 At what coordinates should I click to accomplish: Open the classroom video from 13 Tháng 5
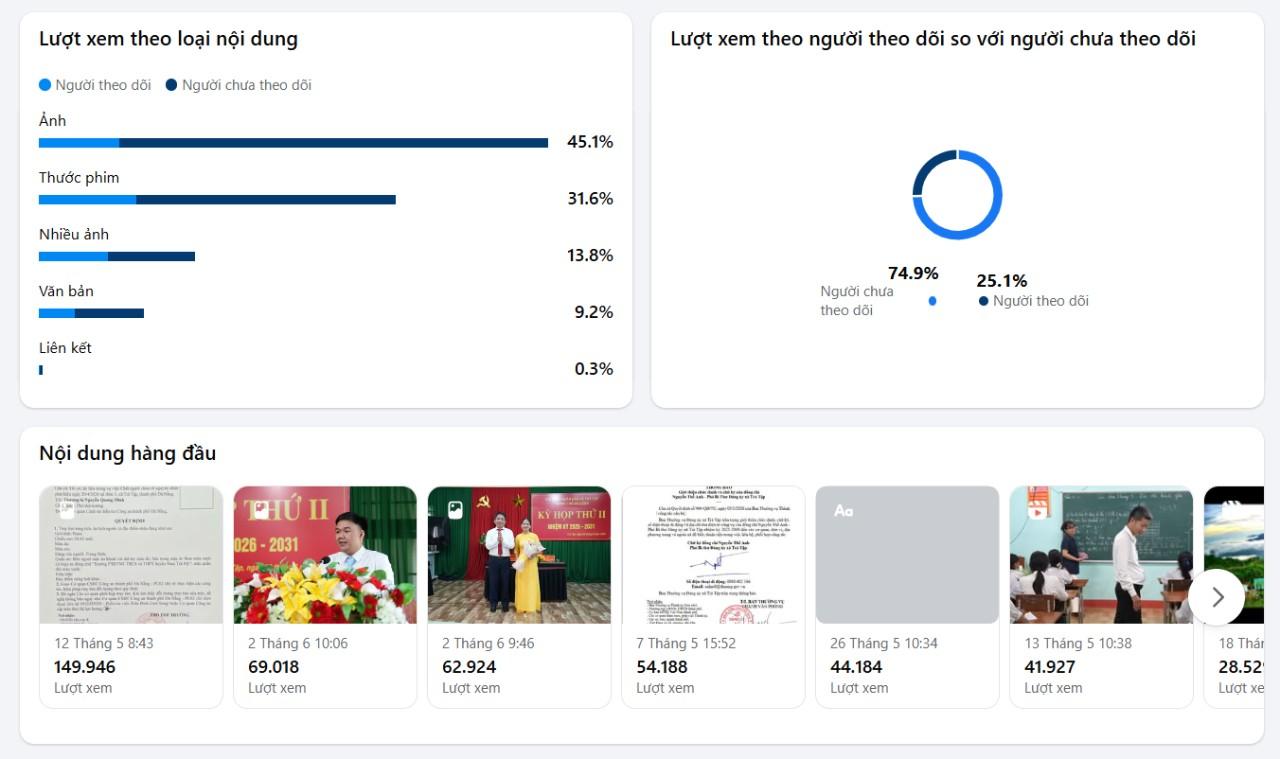click(1101, 597)
